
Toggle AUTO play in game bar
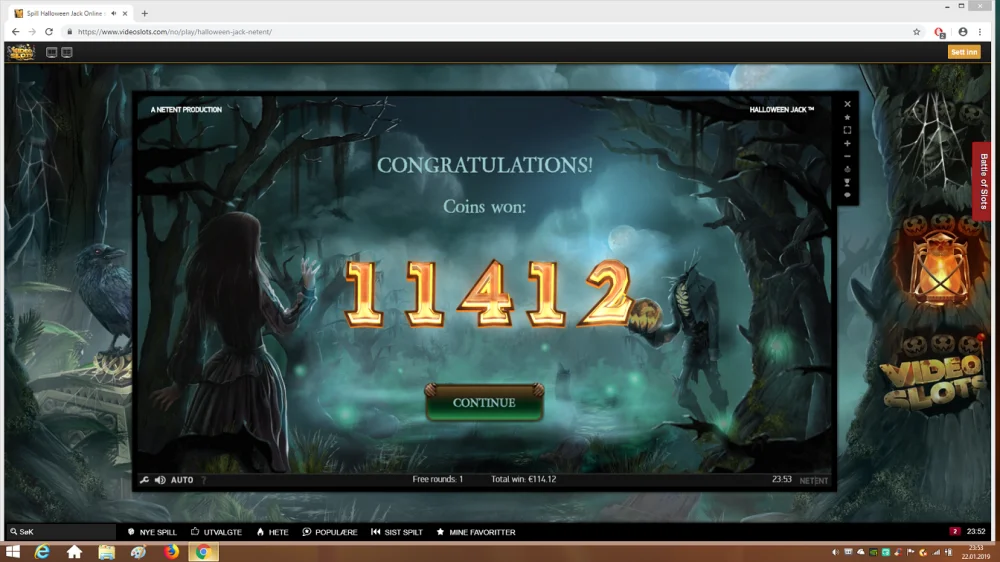click(x=182, y=480)
